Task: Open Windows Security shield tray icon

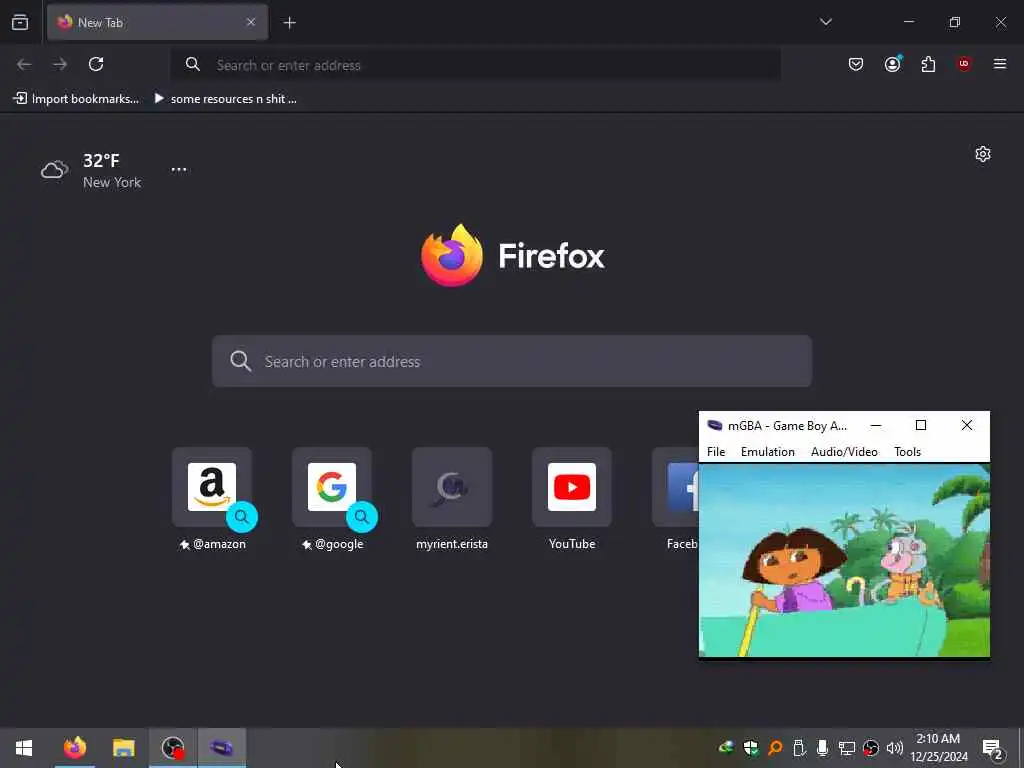Action: coord(751,748)
